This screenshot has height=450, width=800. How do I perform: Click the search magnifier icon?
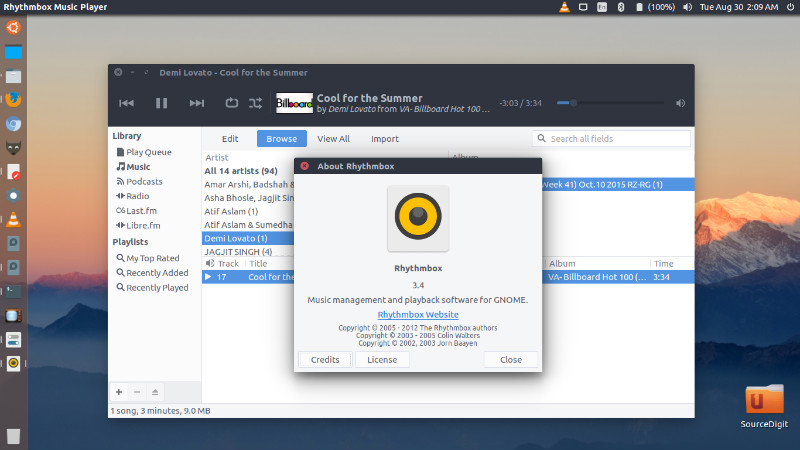pos(541,138)
